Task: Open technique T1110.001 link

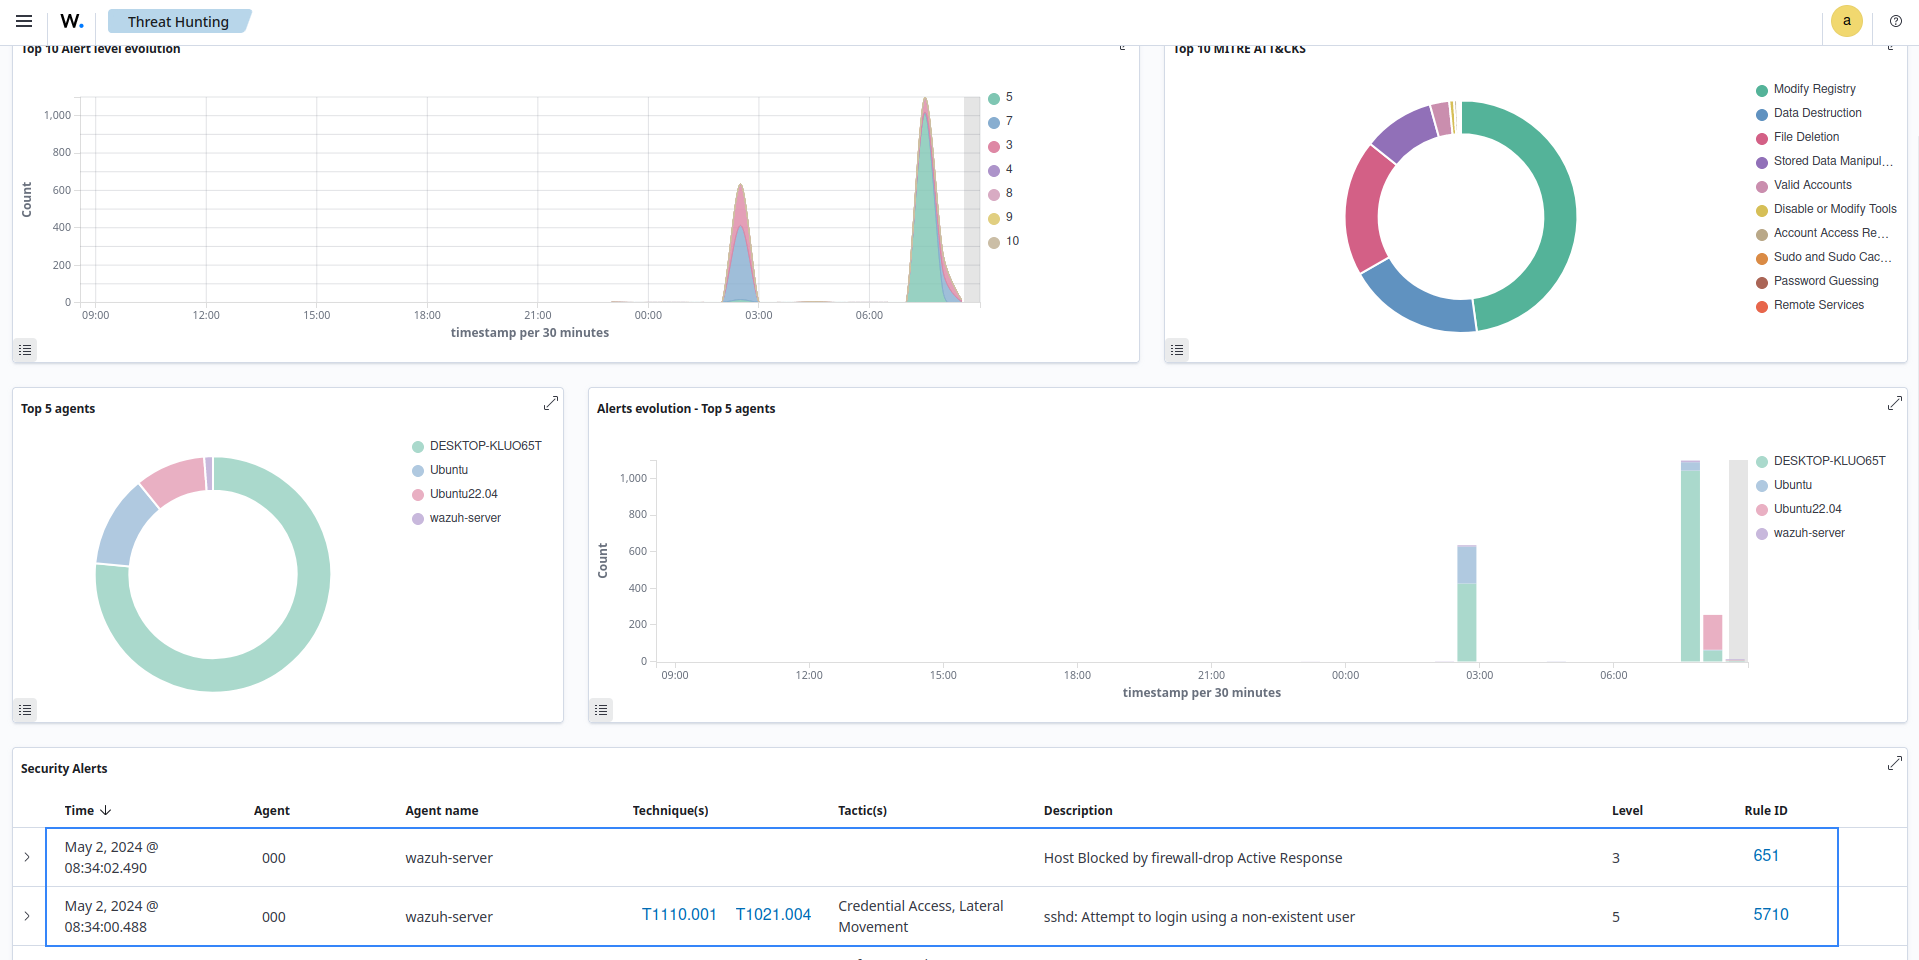Action: click(x=679, y=915)
